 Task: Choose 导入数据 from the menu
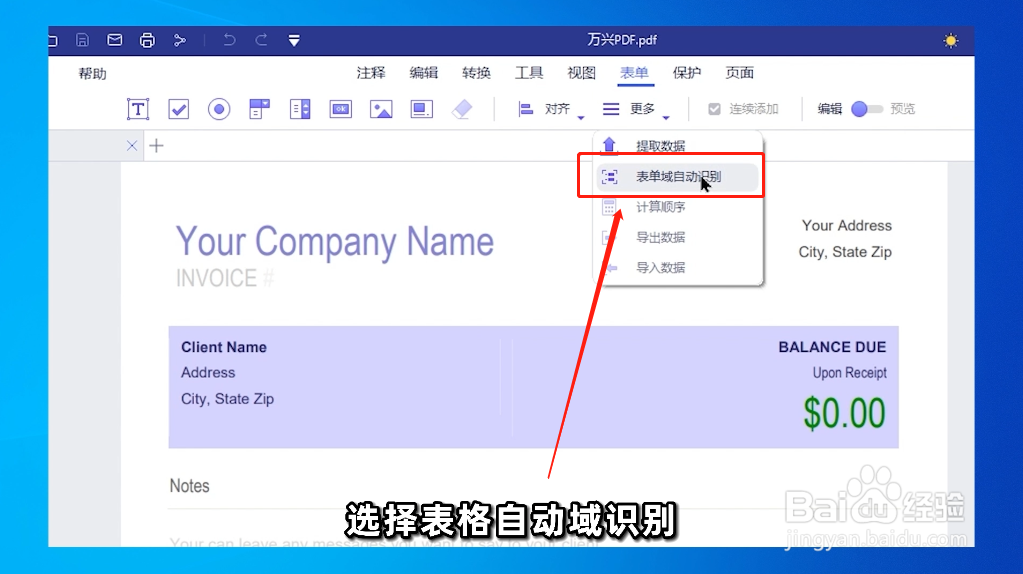(677, 267)
